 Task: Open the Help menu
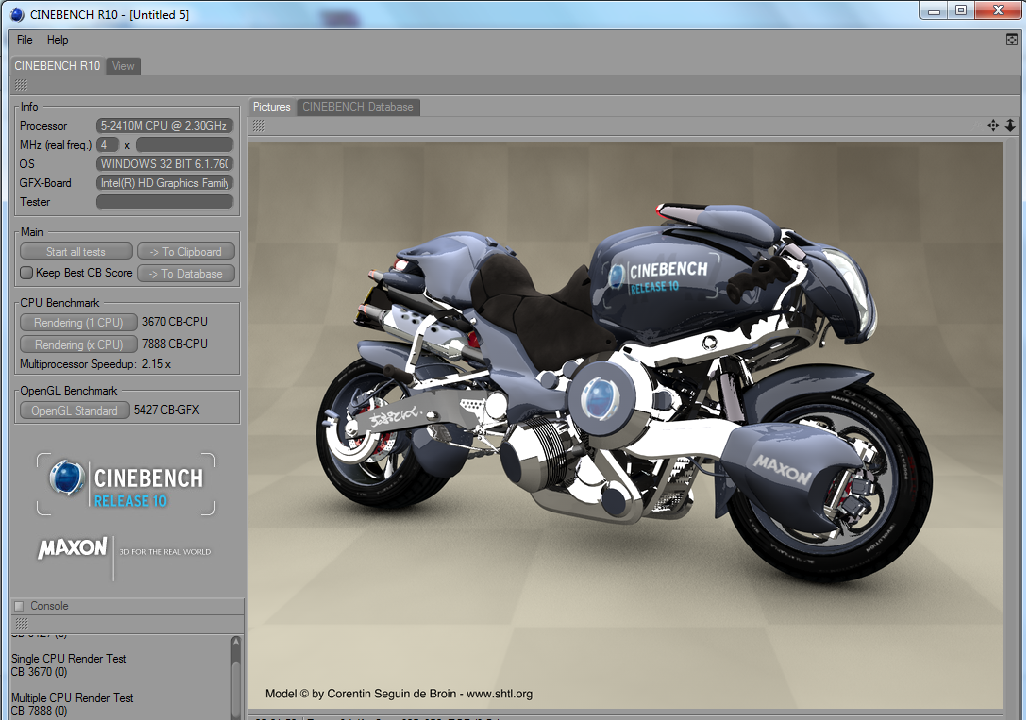point(57,40)
